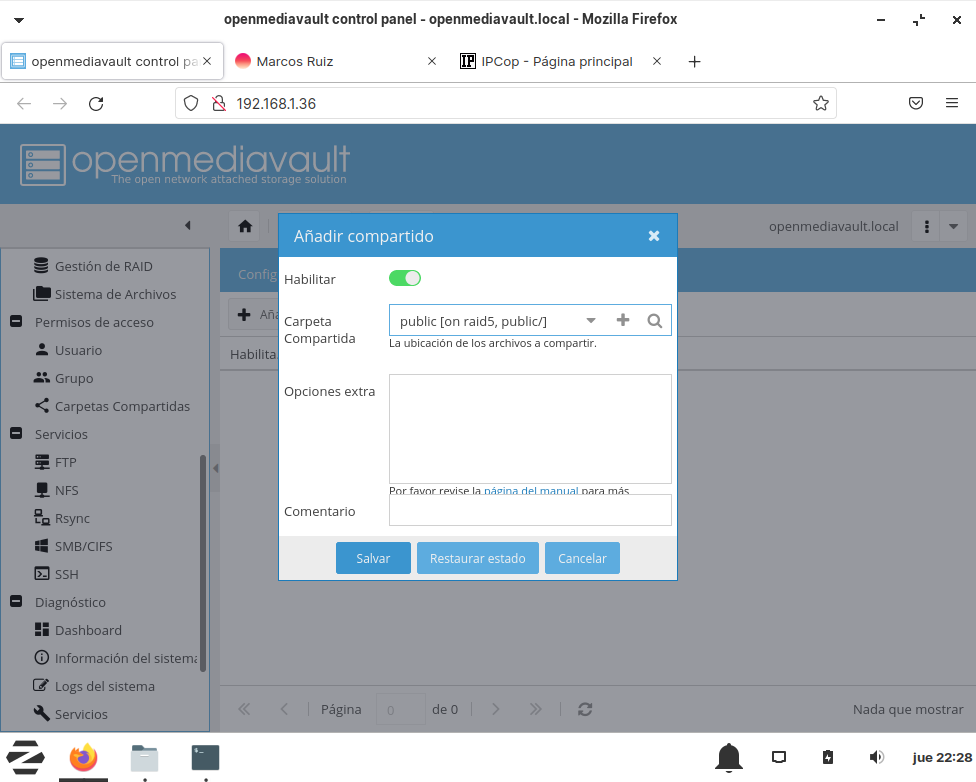Open SMB/CIFS in the sidebar

(x=83, y=546)
